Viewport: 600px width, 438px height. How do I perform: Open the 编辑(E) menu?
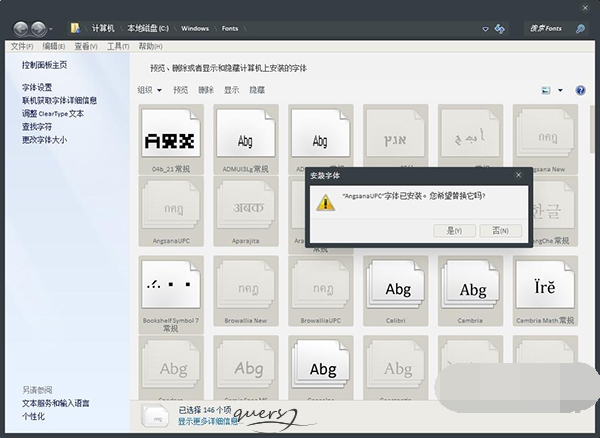54,46
